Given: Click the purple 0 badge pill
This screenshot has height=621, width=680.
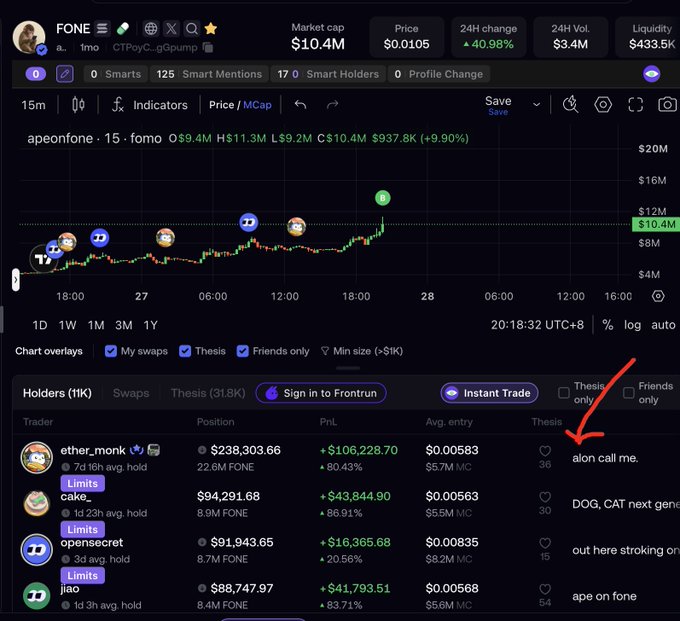Looking at the screenshot, I should pyautogui.click(x=36, y=74).
